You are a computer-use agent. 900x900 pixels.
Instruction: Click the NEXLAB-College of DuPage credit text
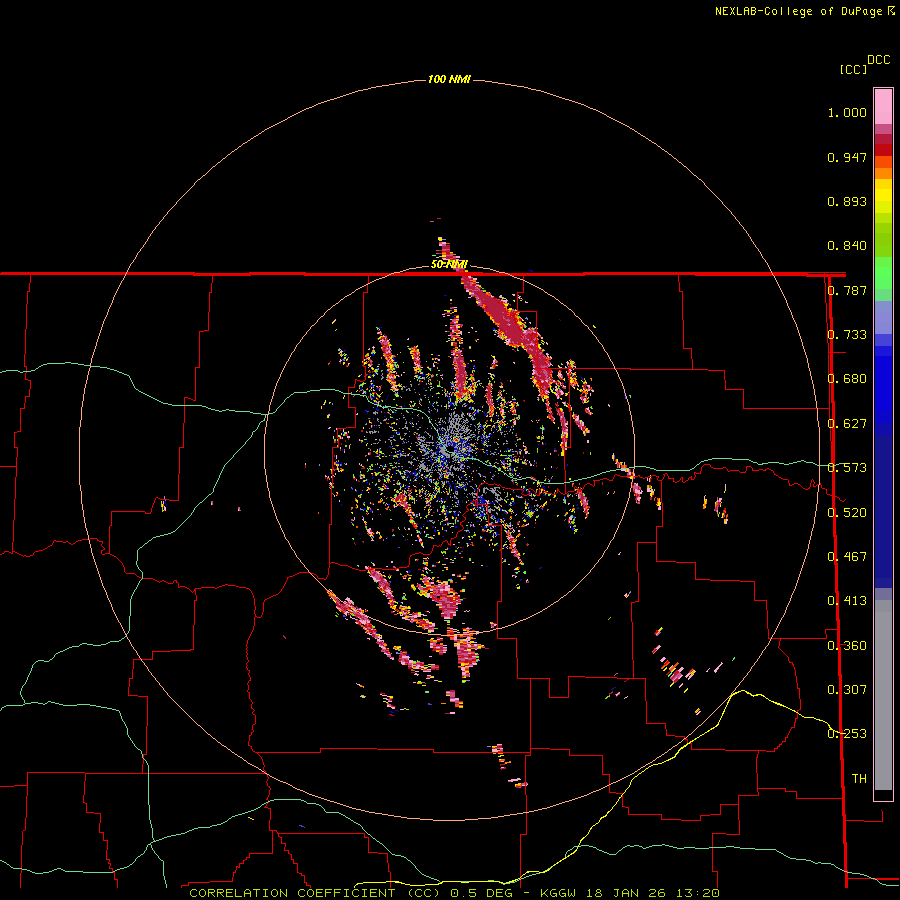click(800, 11)
